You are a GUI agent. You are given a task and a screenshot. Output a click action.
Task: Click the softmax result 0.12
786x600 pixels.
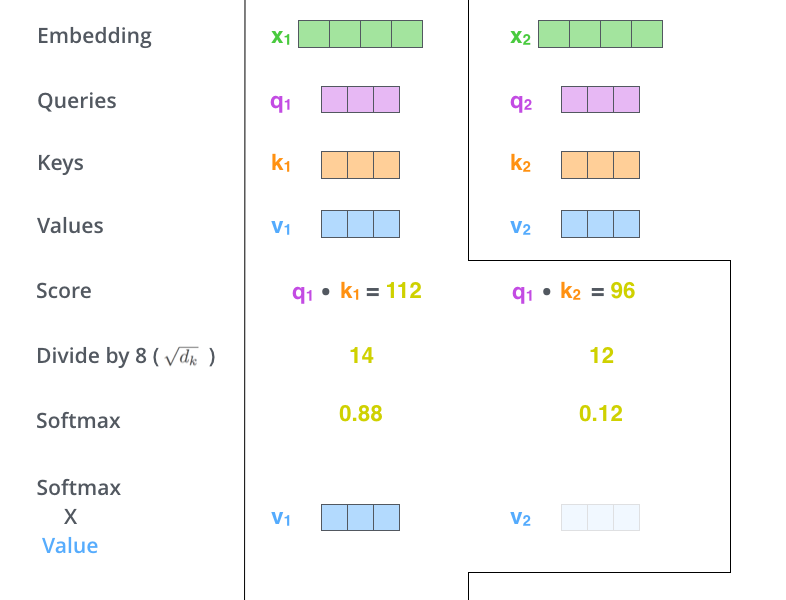pyautogui.click(x=601, y=414)
